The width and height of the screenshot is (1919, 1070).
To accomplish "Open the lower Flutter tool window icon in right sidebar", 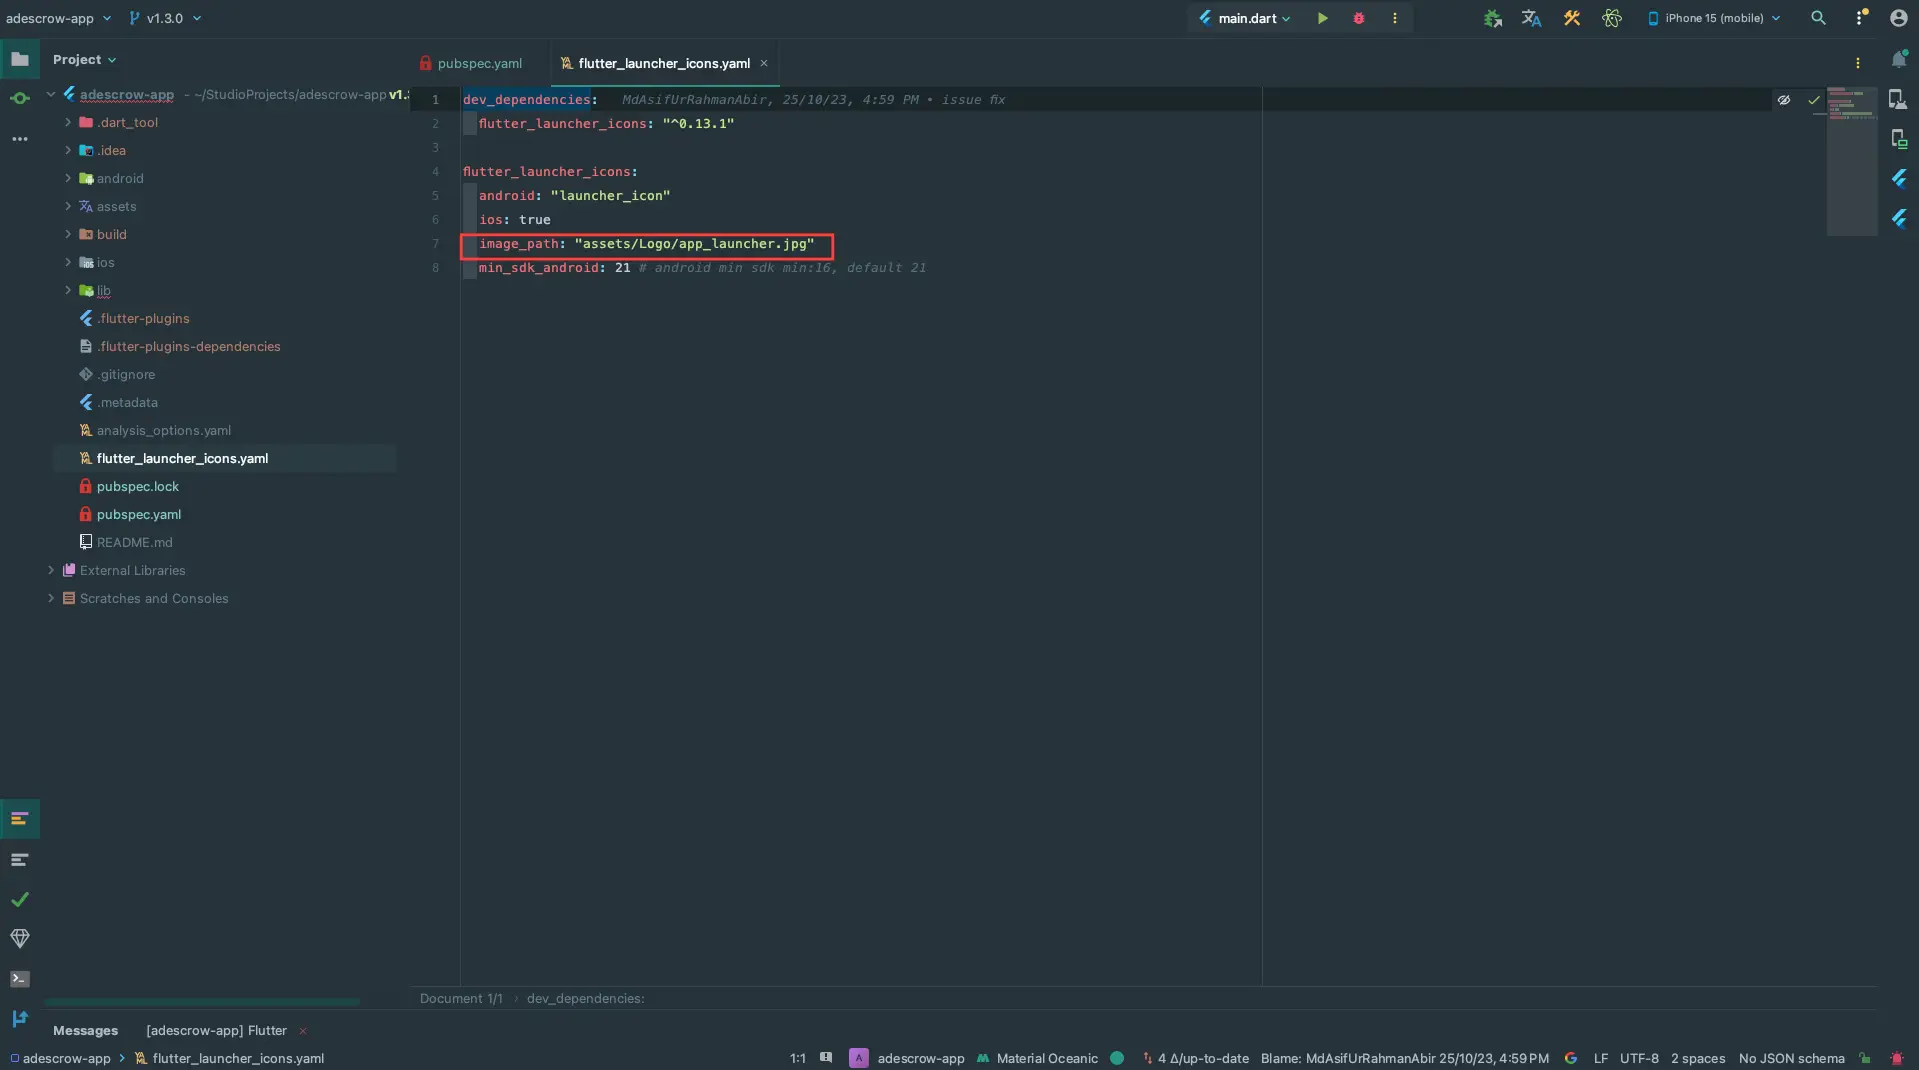I will click(1898, 219).
